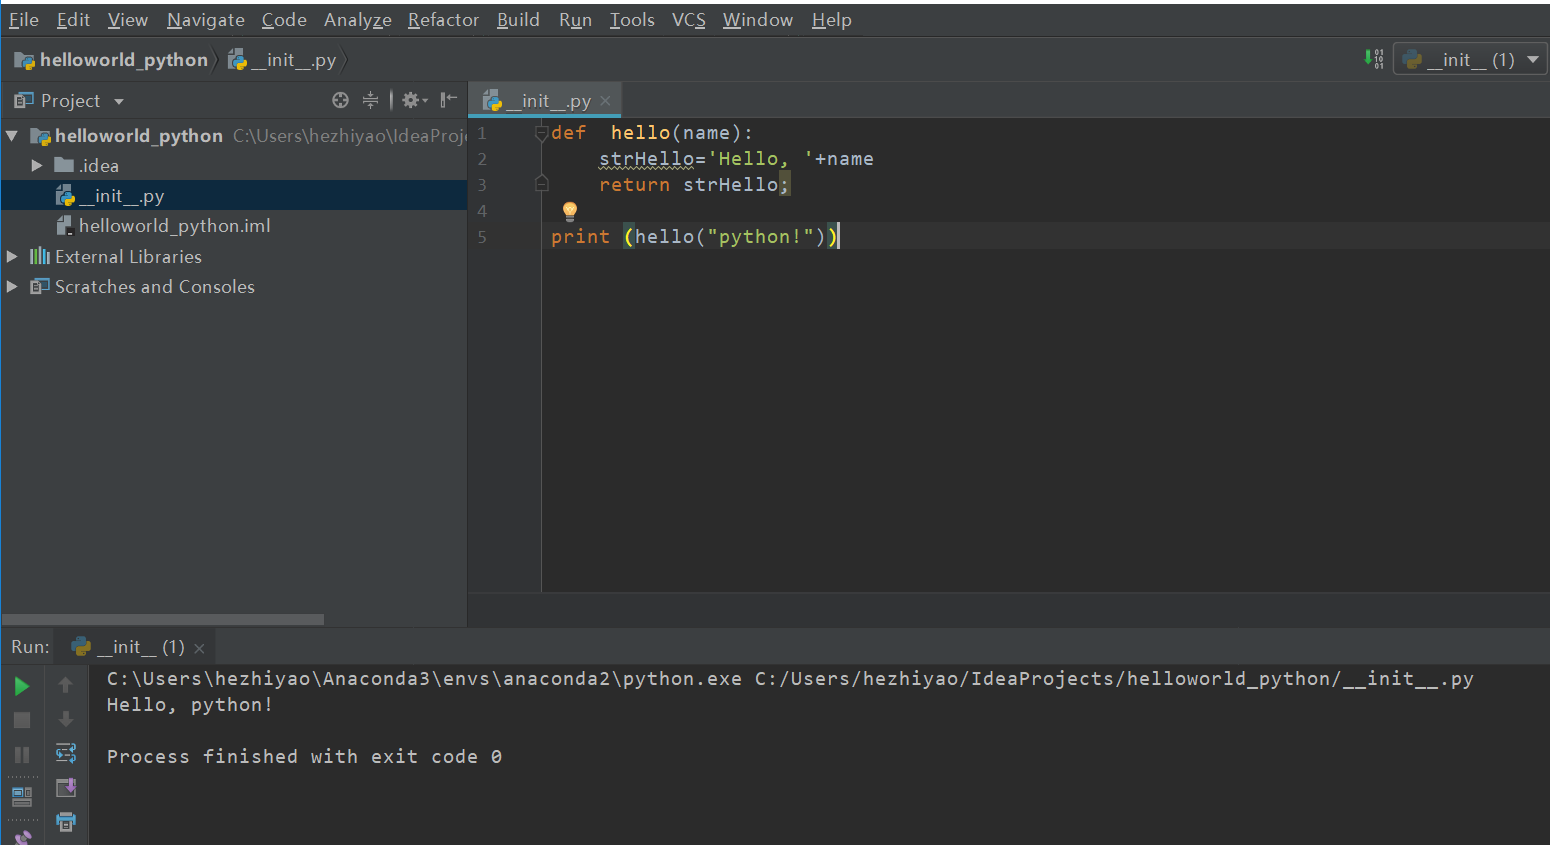
Task: Click the print statement on line 5
Action: pos(695,237)
